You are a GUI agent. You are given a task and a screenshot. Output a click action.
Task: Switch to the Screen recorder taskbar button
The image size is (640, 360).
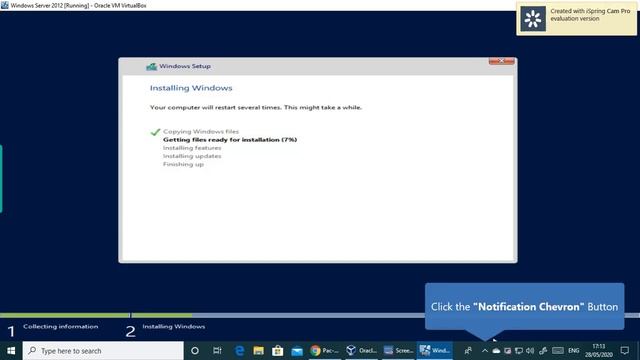click(398, 351)
